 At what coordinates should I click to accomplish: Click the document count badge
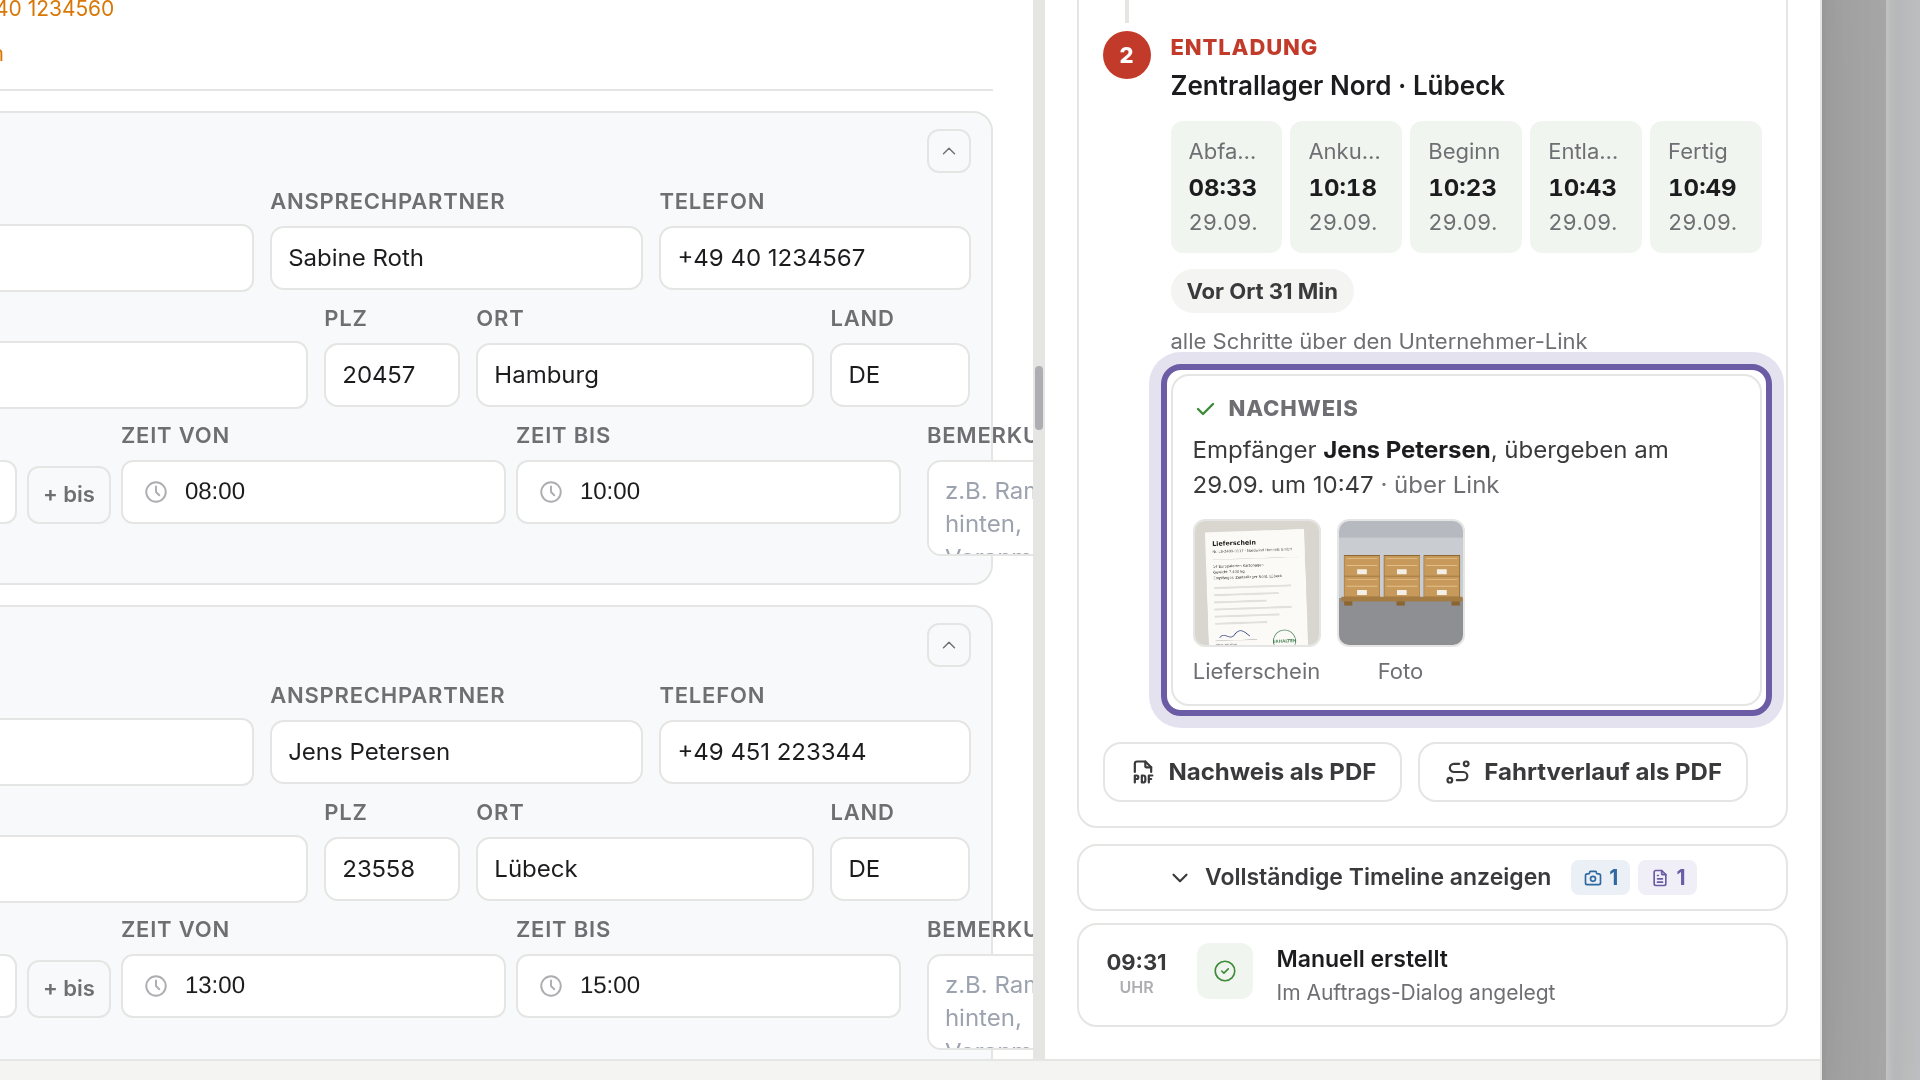[1667, 877]
